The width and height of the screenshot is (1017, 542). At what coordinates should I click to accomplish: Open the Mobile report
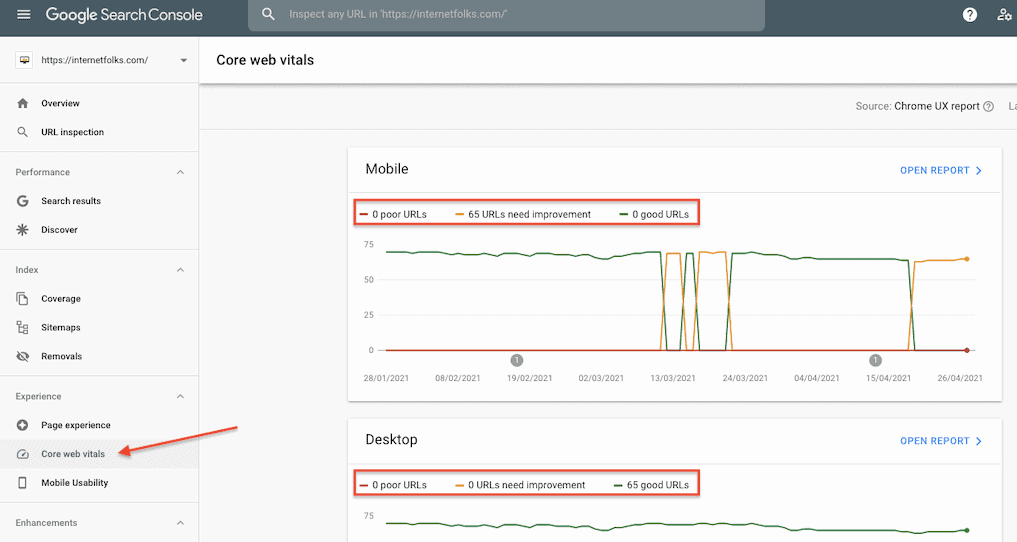[940, 171]
